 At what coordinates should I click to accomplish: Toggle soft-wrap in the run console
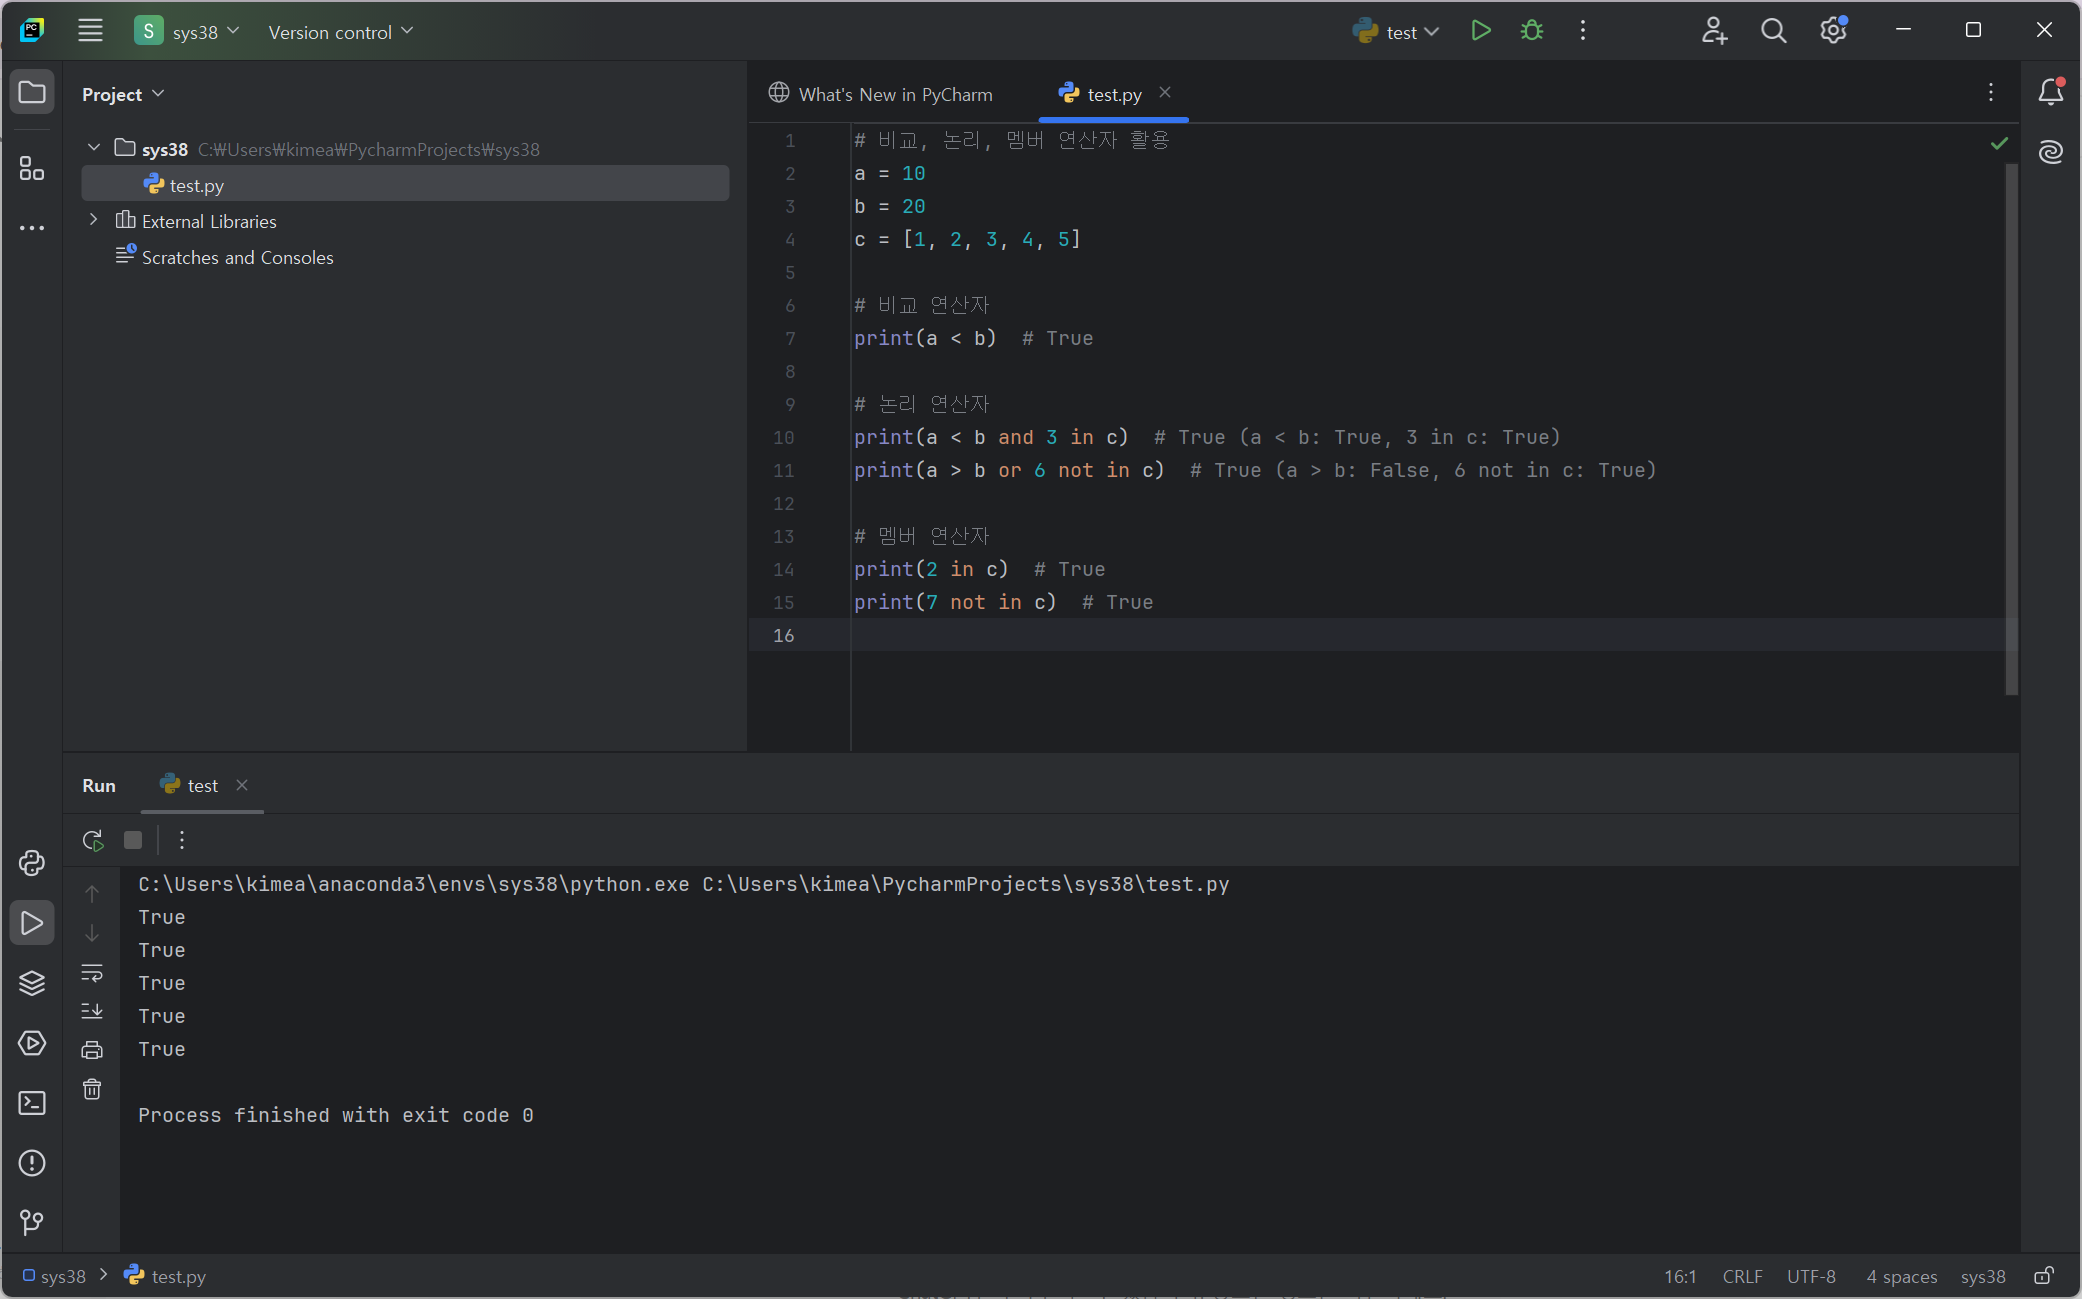(x=92, y=972)
